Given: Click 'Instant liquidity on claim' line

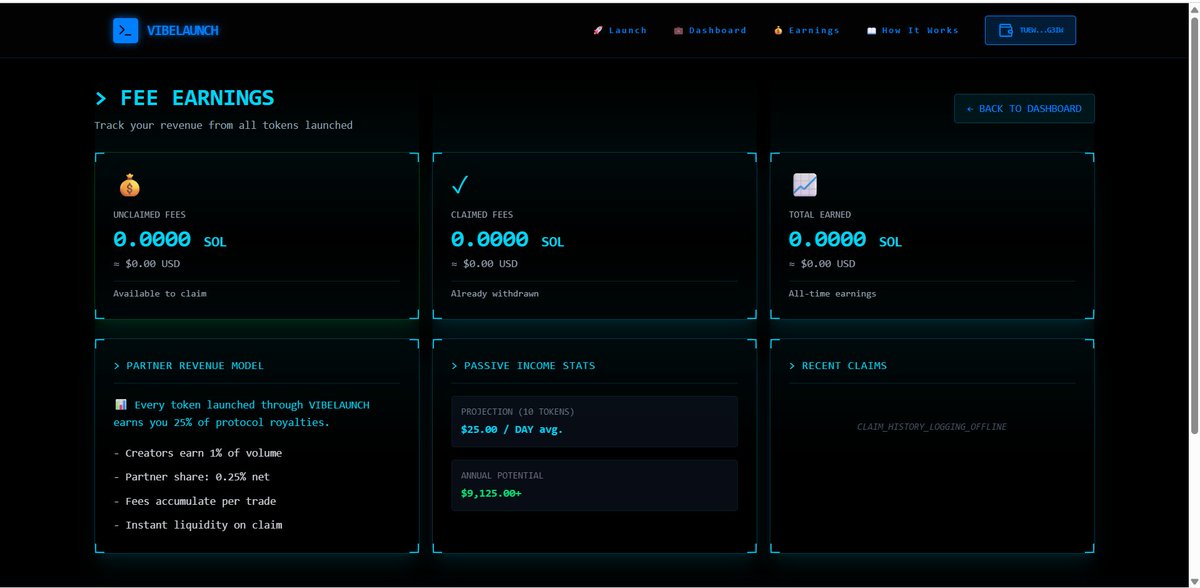Looking at the screenshot, I should pyautogui.click(x=198, y=525).
